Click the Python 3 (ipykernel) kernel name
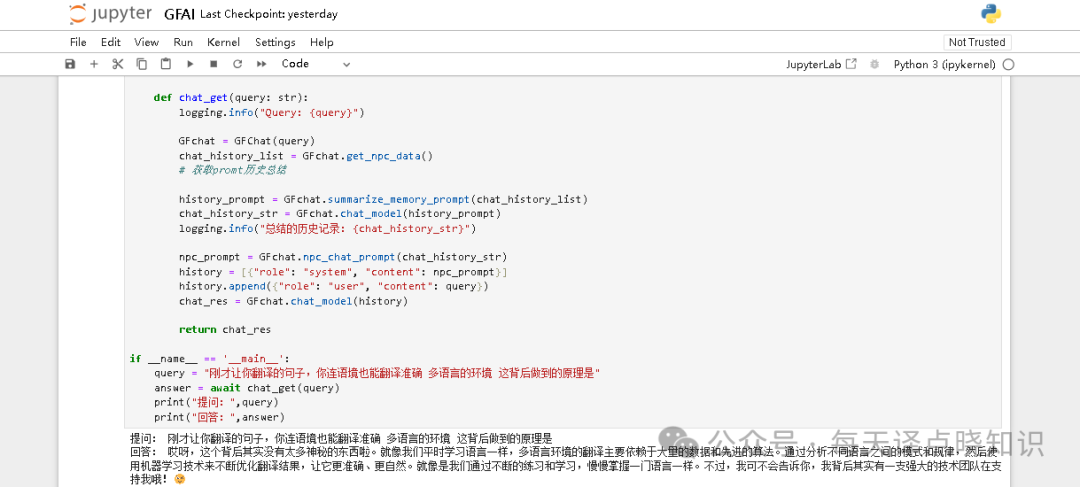Image resolution: width=1080 pixels, height=487 pixels. 944,64
